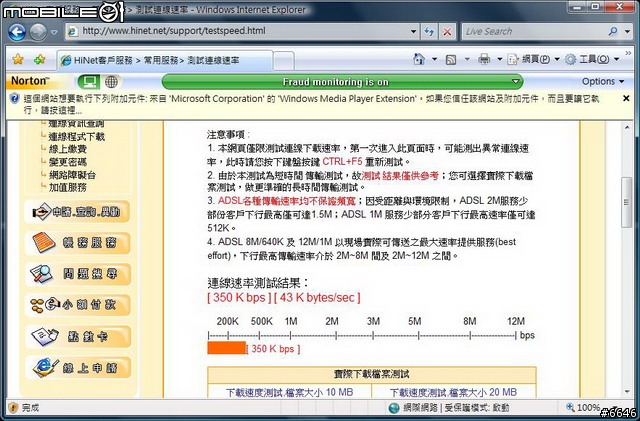Viewport: 640px width, 421px height.
Task: Click the browser Forward arrow button
Action: pos(38,32)
